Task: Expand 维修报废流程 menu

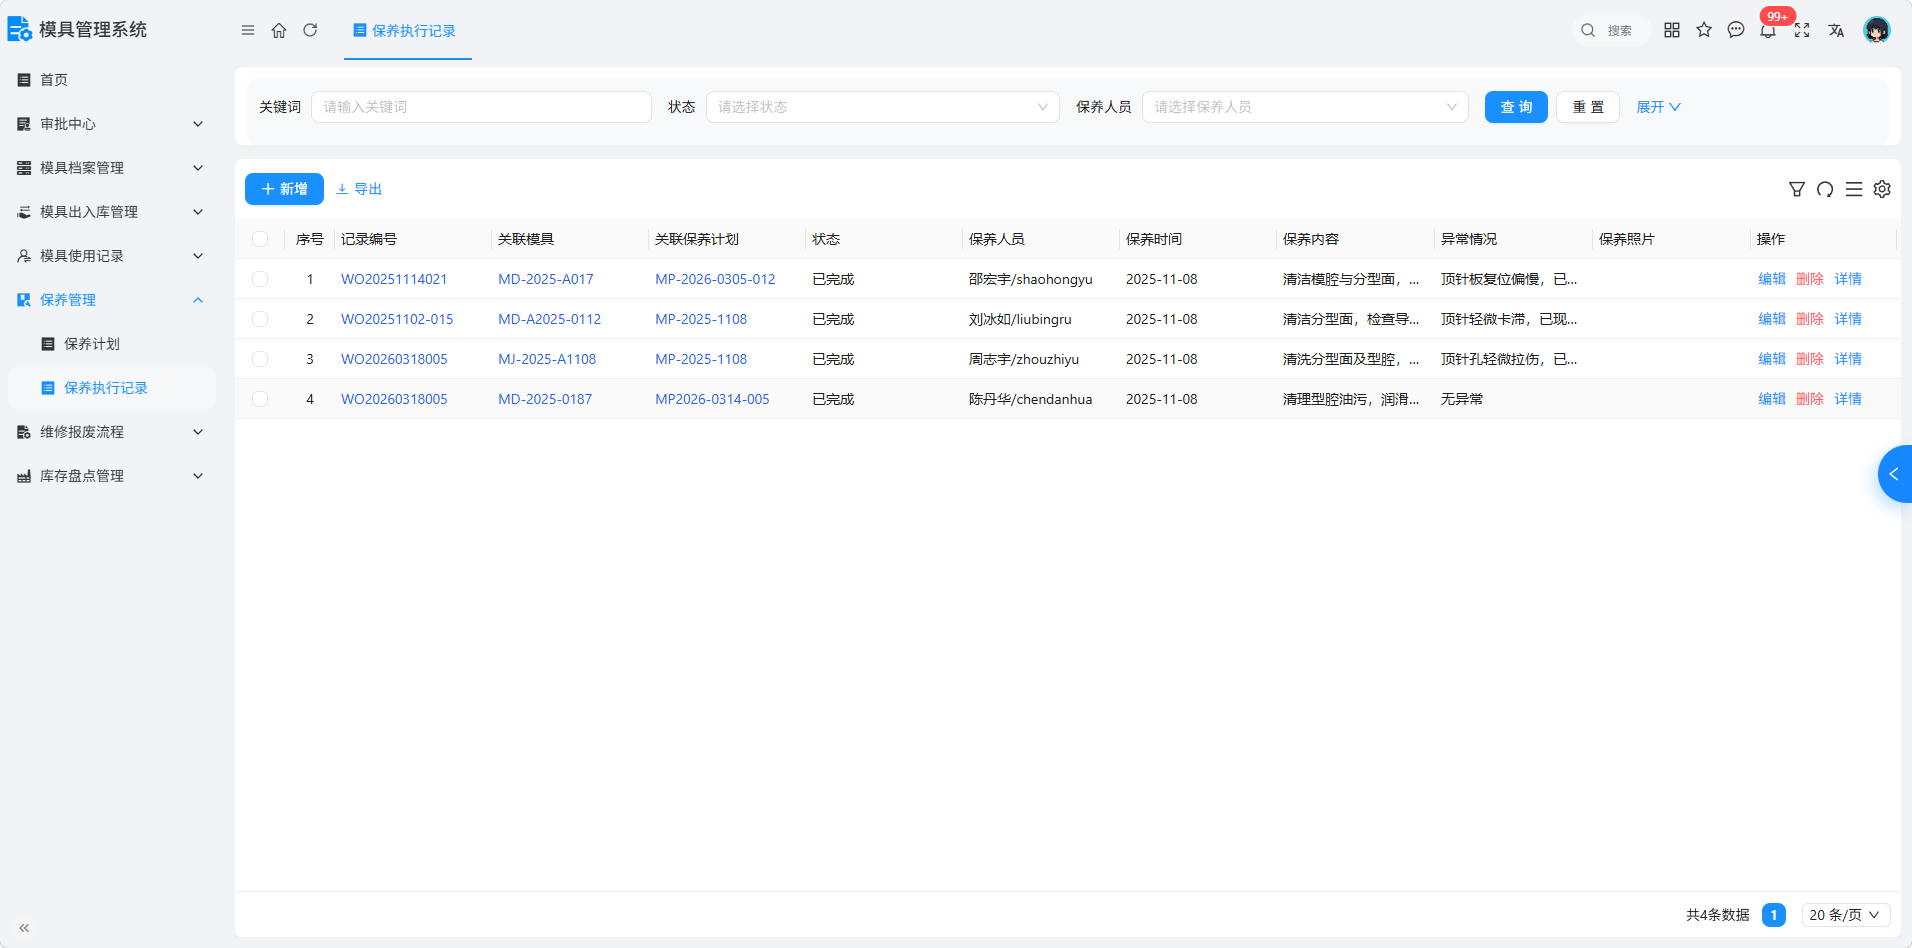Action: (111, 432)
